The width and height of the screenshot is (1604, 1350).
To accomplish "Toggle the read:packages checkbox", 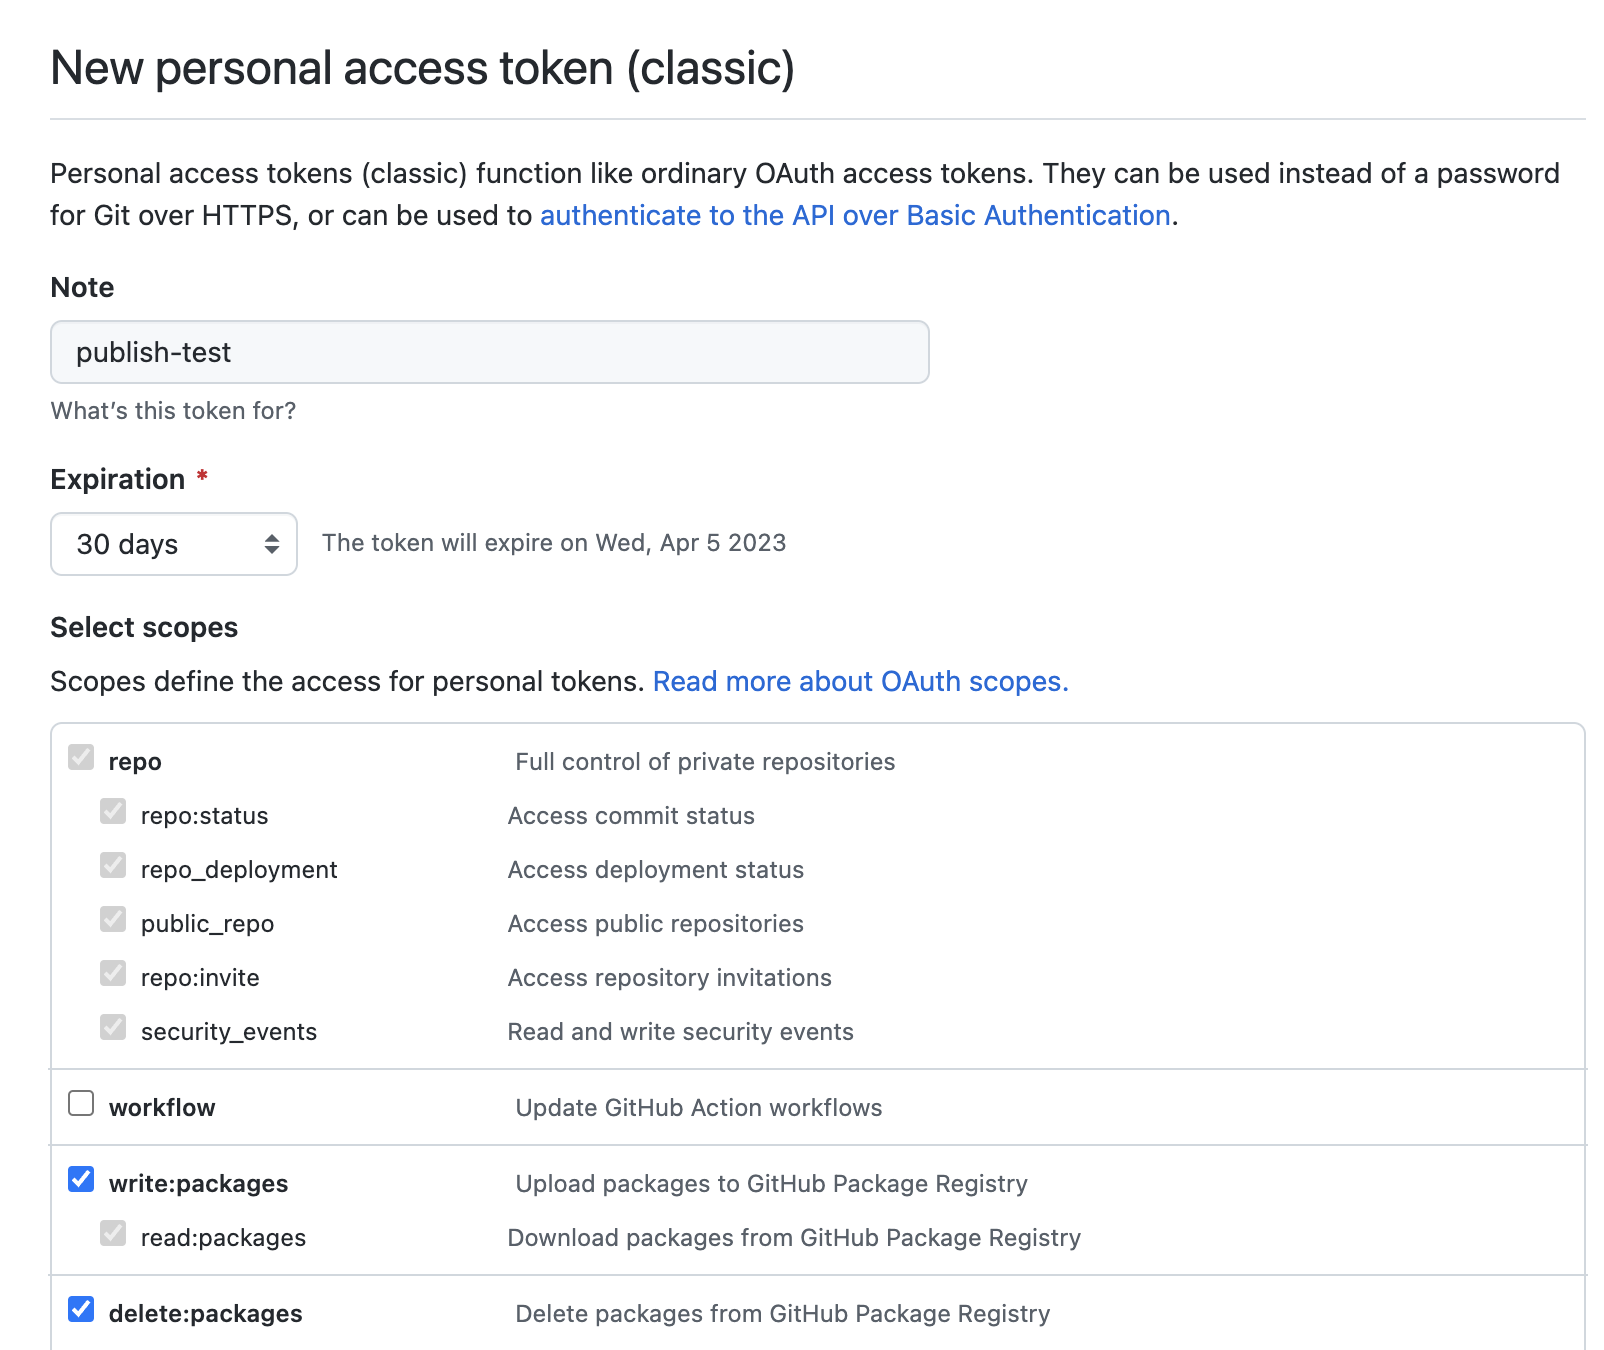I will pyautogui.click(x=113, y=1233).
